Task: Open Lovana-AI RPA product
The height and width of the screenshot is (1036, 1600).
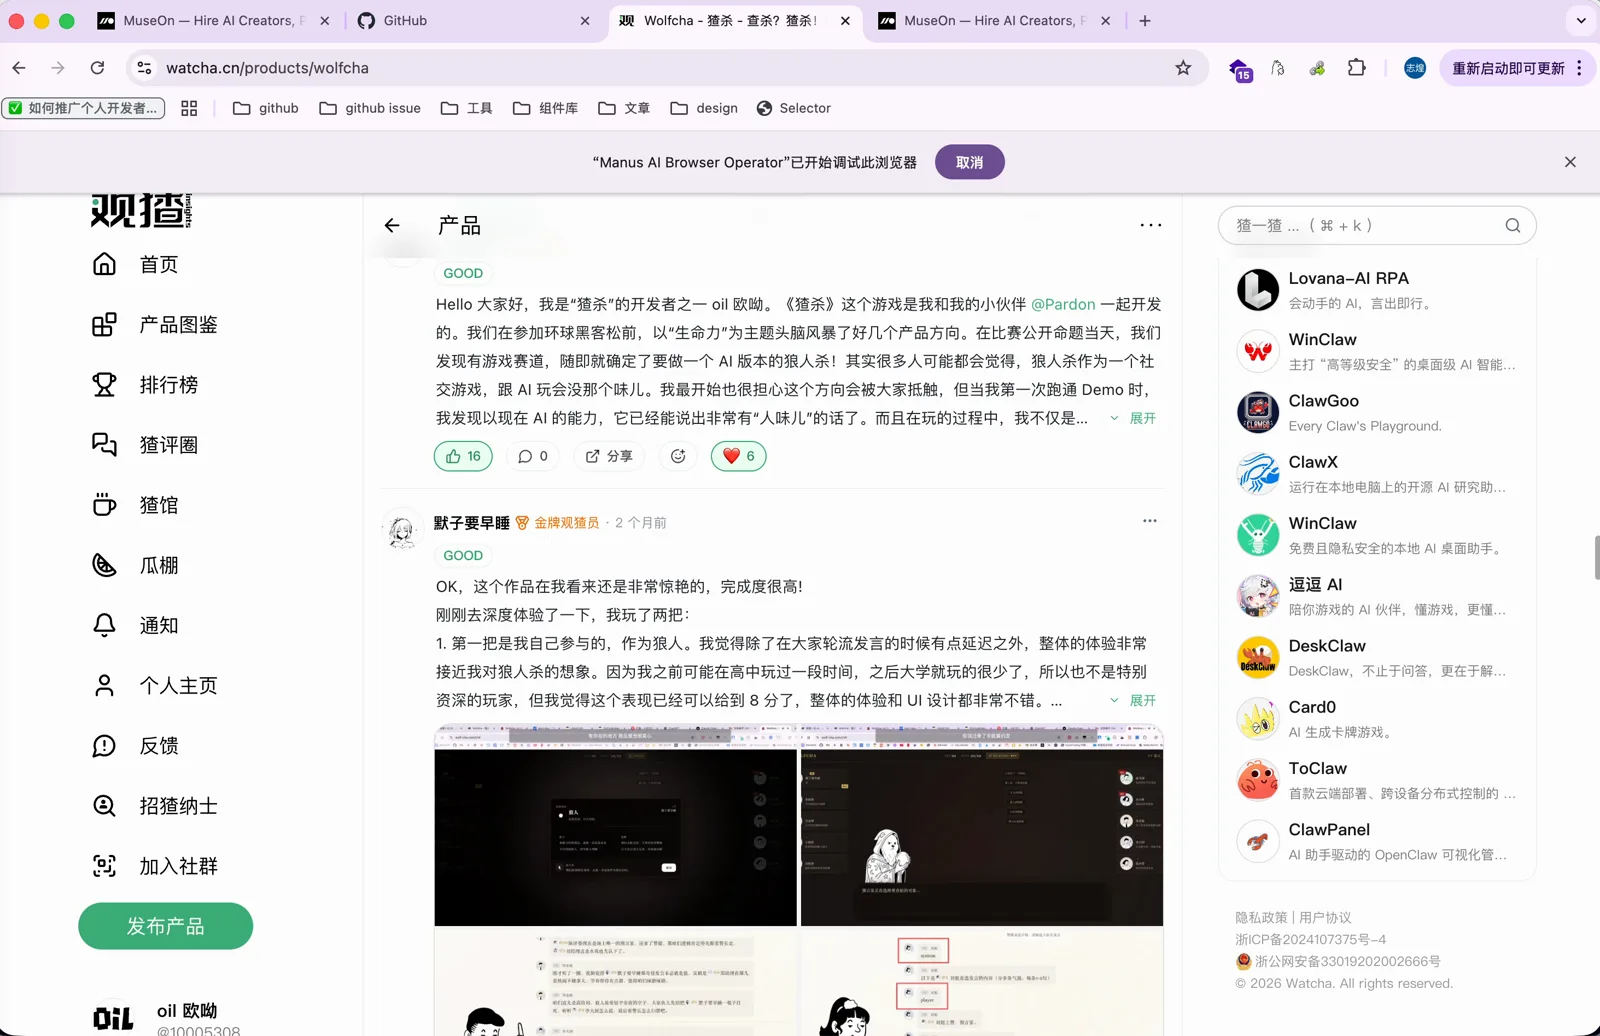Action: click(1377, 290)
